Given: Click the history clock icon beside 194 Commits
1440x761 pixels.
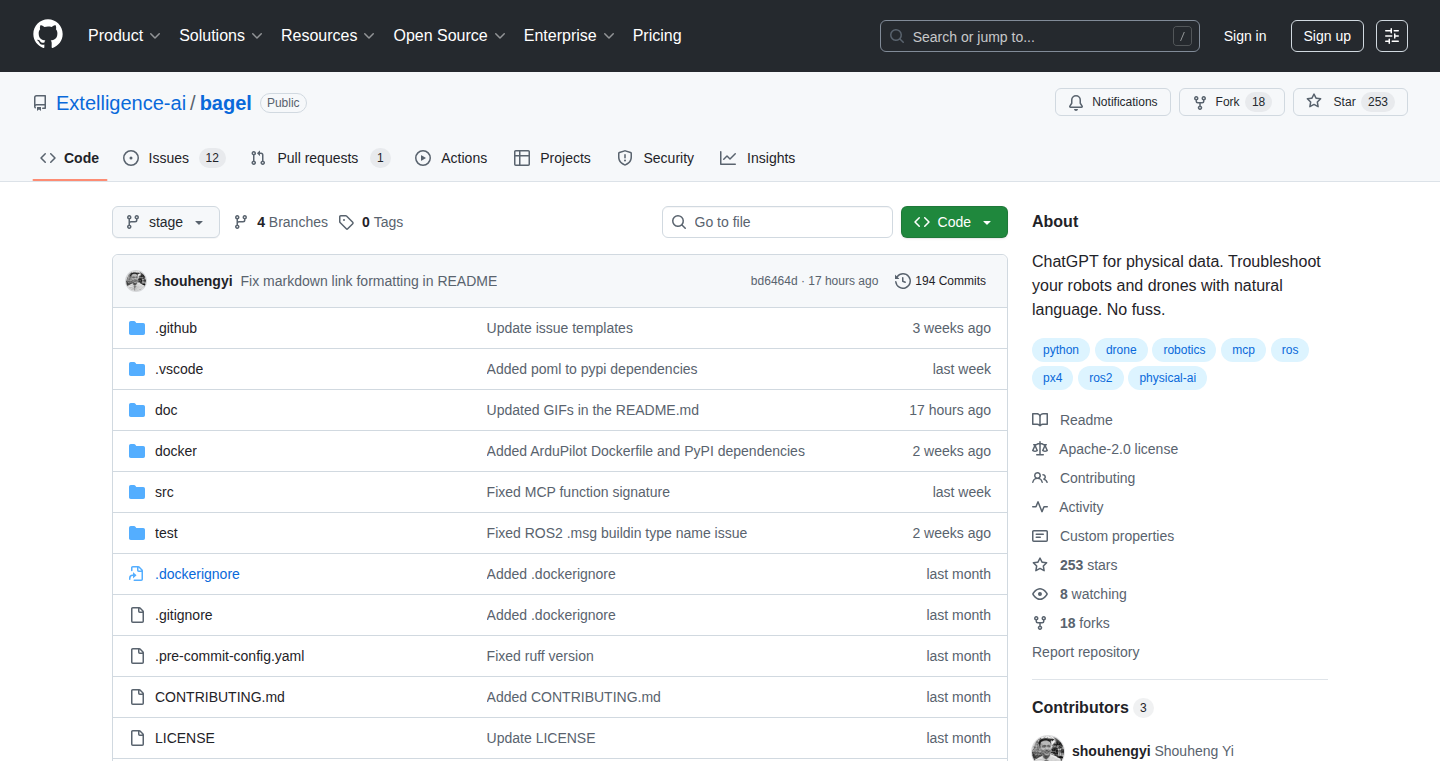Looking at the screenshot, I should click(x=903, y=281).
